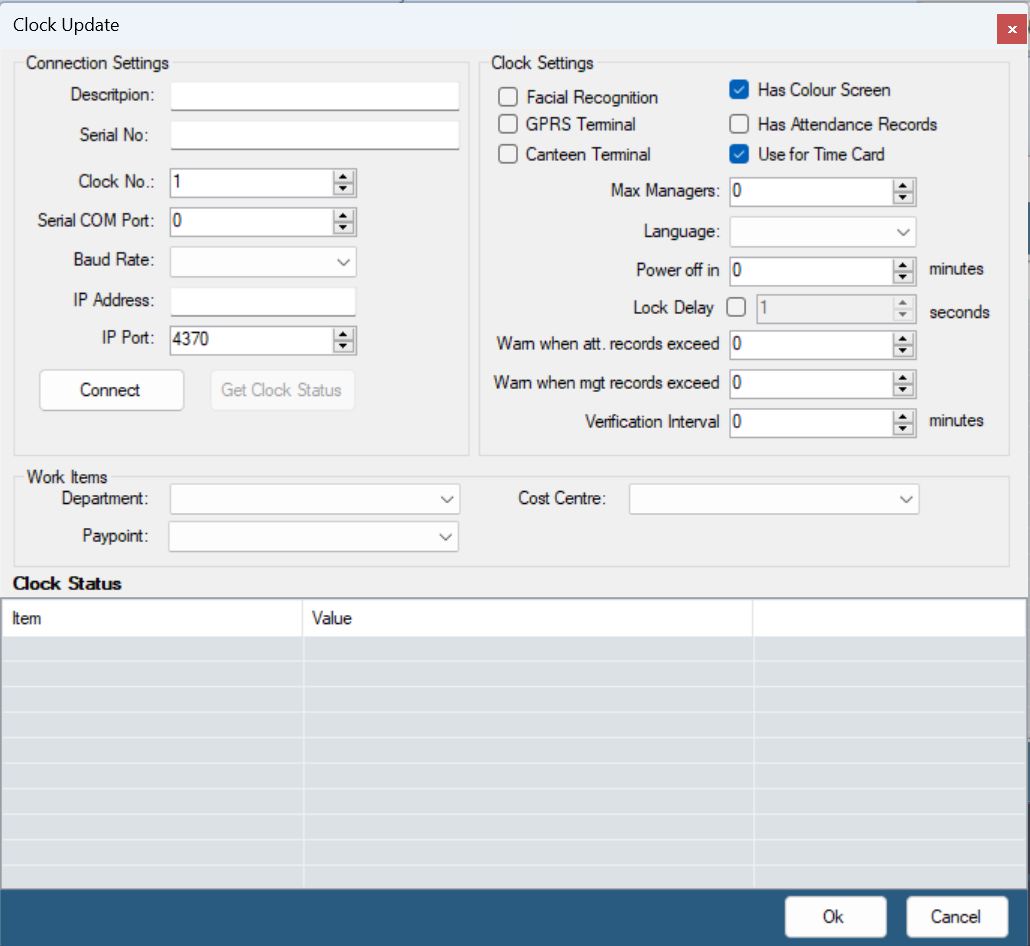This screenshot has height=946, width=1030.
Task: Increment Serial COM Port value
Action: tap(344, 215)
